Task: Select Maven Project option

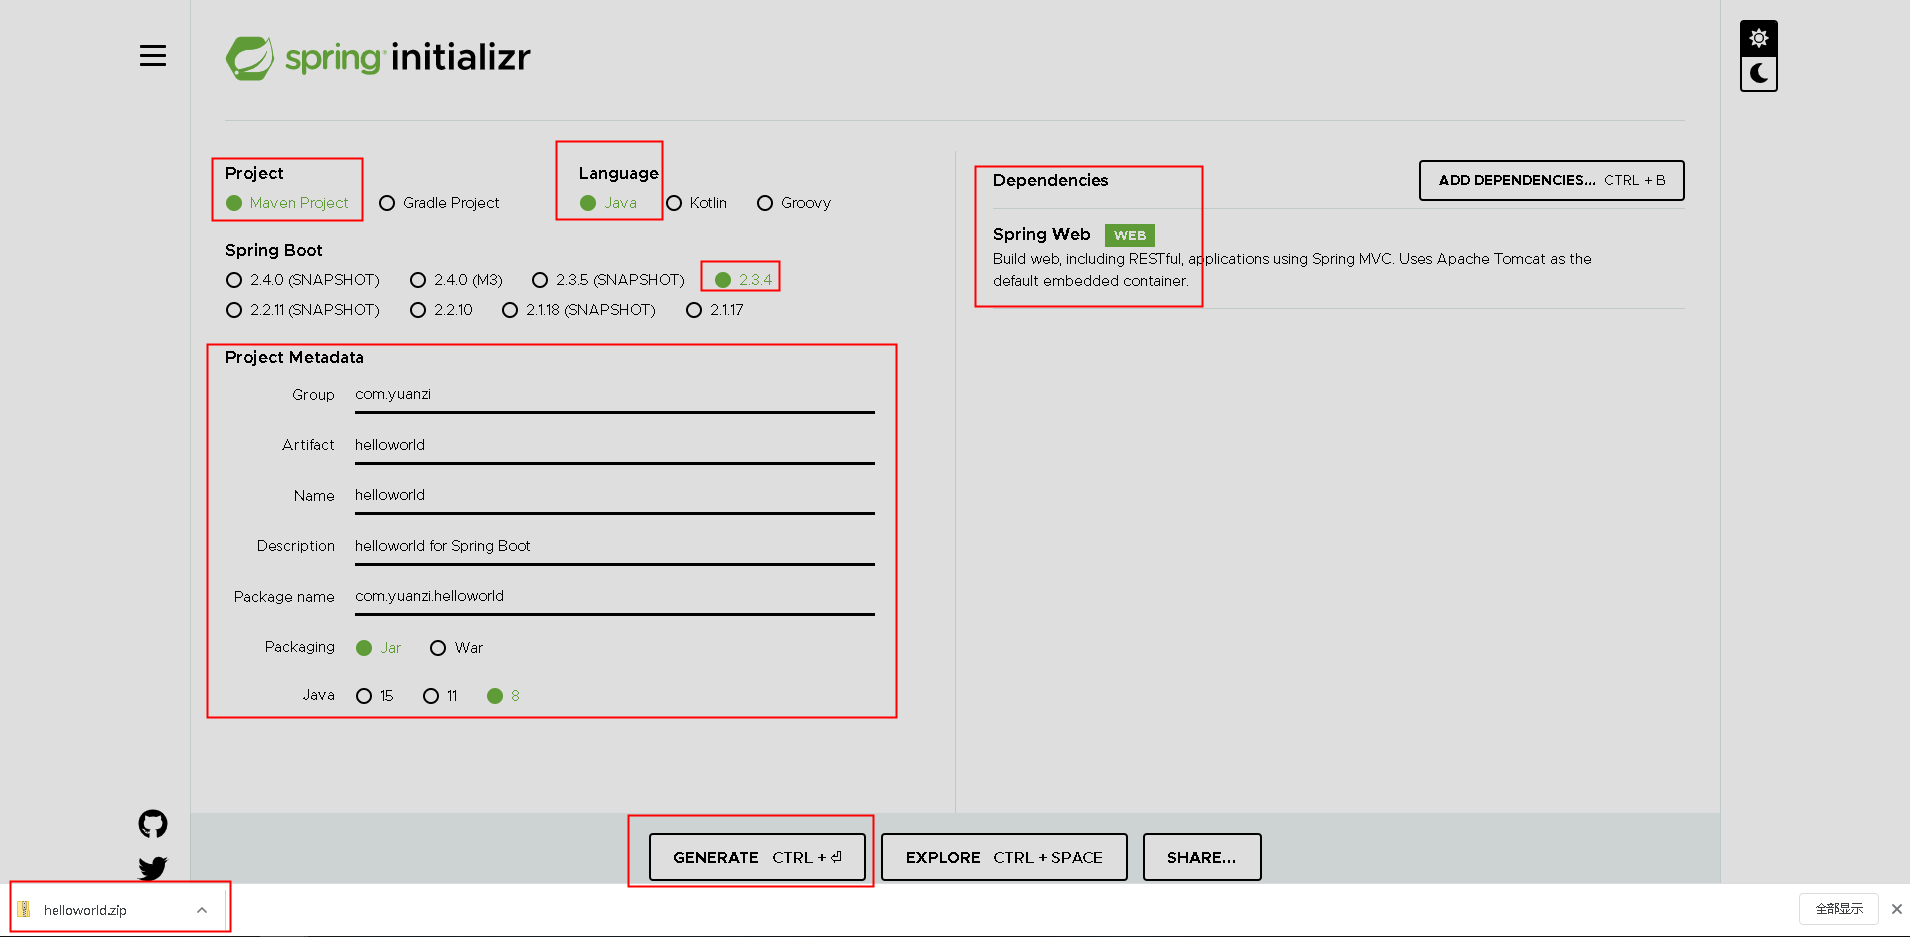Action: [287, 203]
